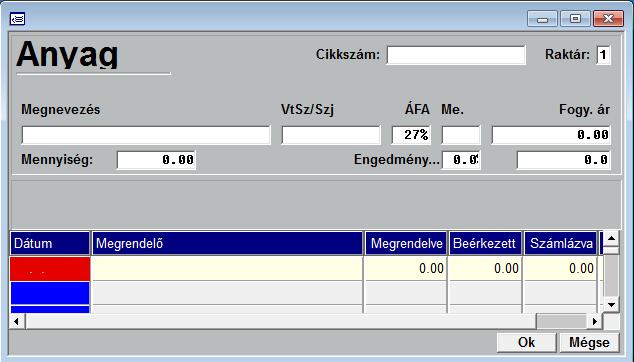Activate the VtSz/Szj input field
634x362 pixels.
[x=331, y=135]
